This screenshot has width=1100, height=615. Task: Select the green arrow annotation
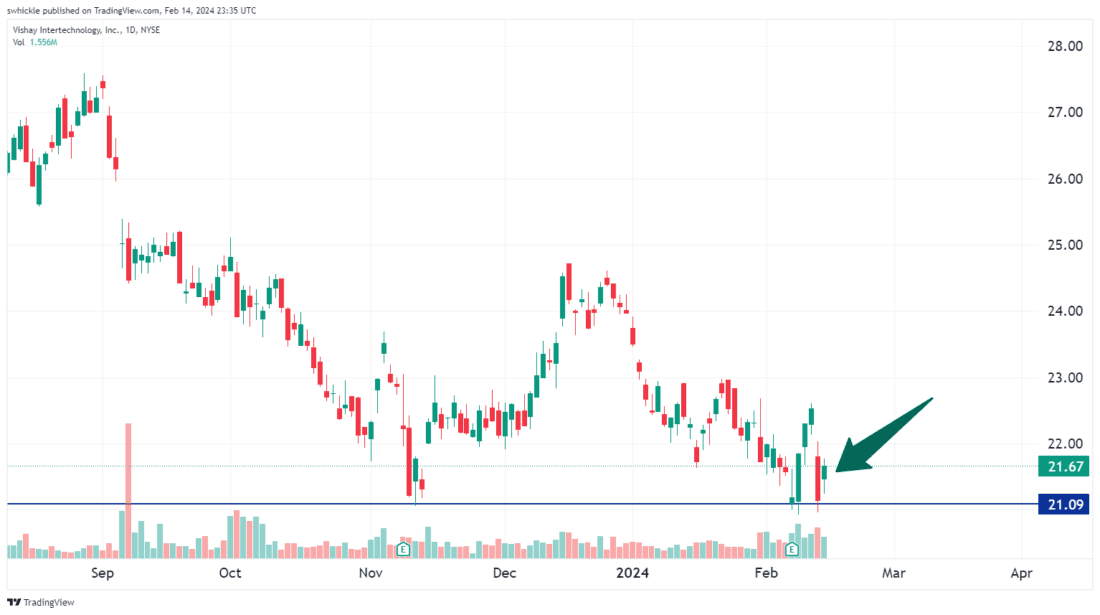point(885,434)
